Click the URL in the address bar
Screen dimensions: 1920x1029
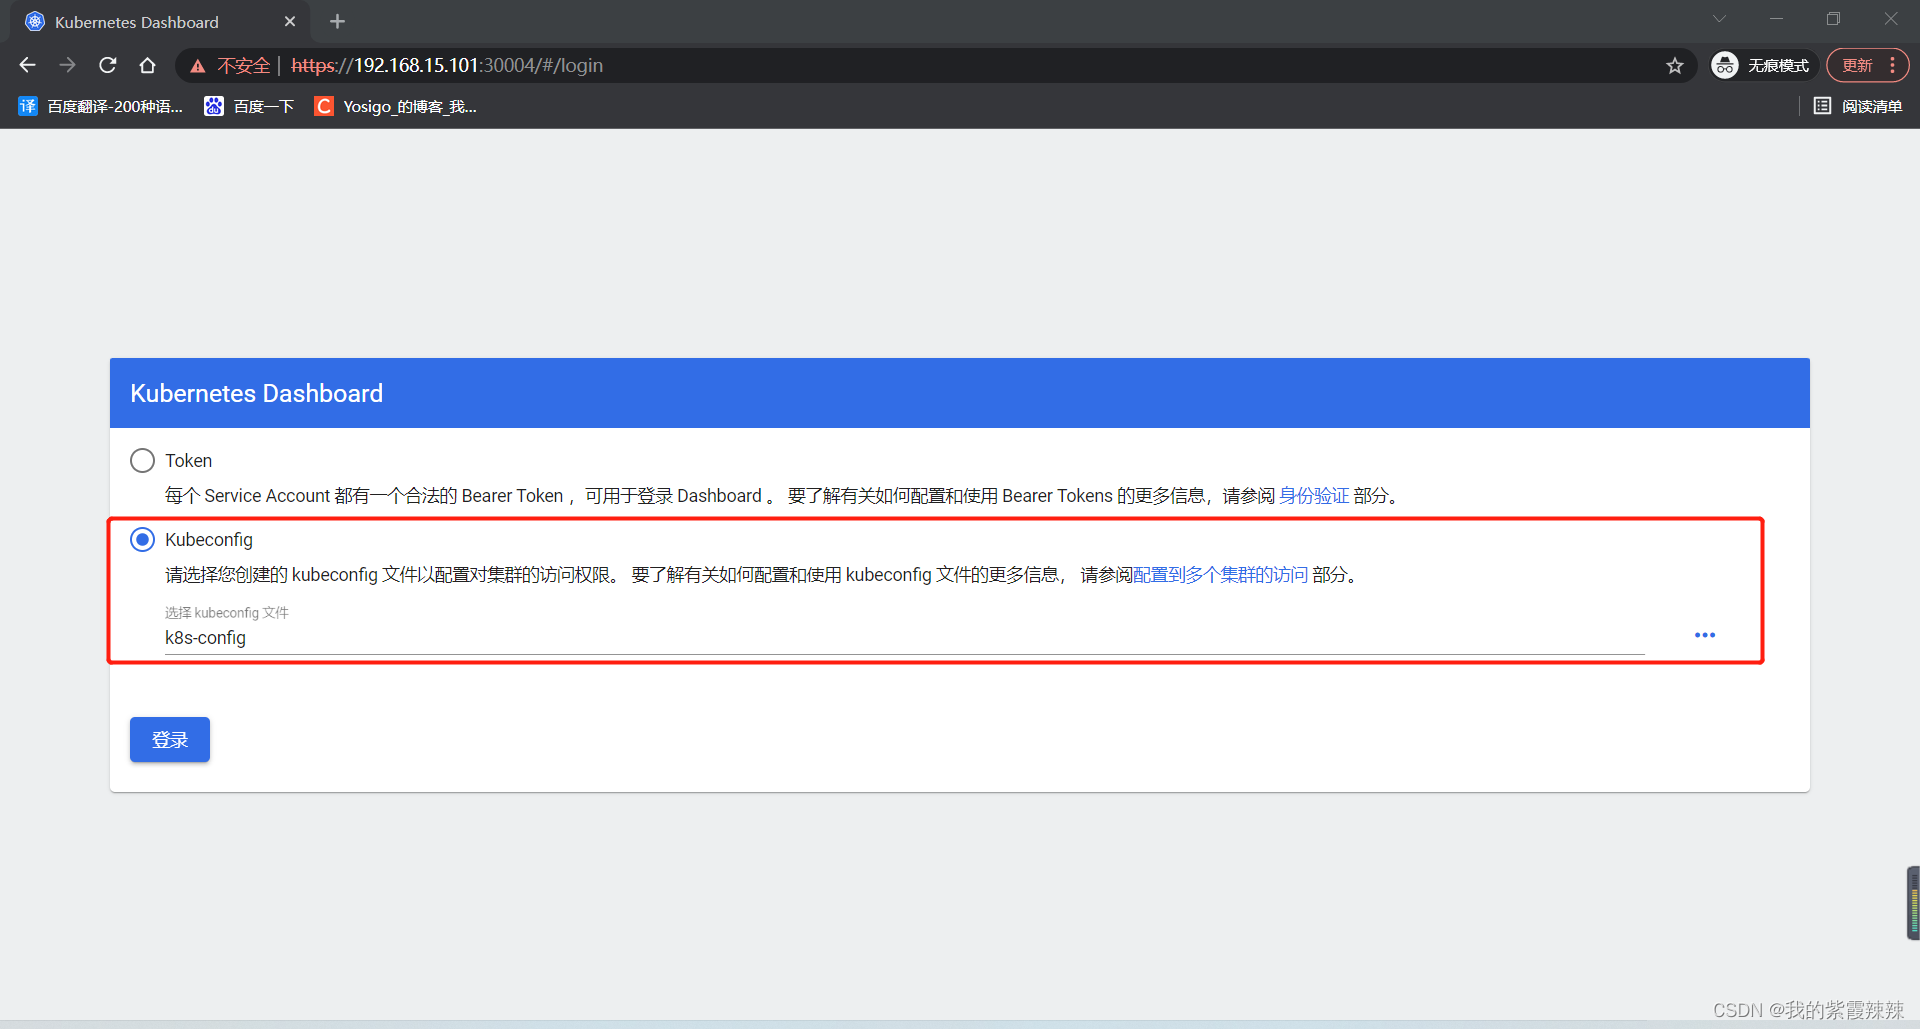pos(447,66)
